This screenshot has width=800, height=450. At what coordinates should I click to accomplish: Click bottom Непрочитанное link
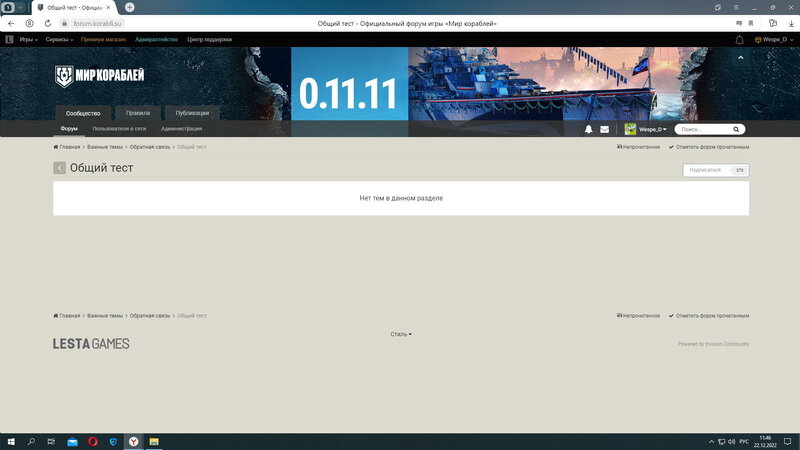(x=638, y=316)
